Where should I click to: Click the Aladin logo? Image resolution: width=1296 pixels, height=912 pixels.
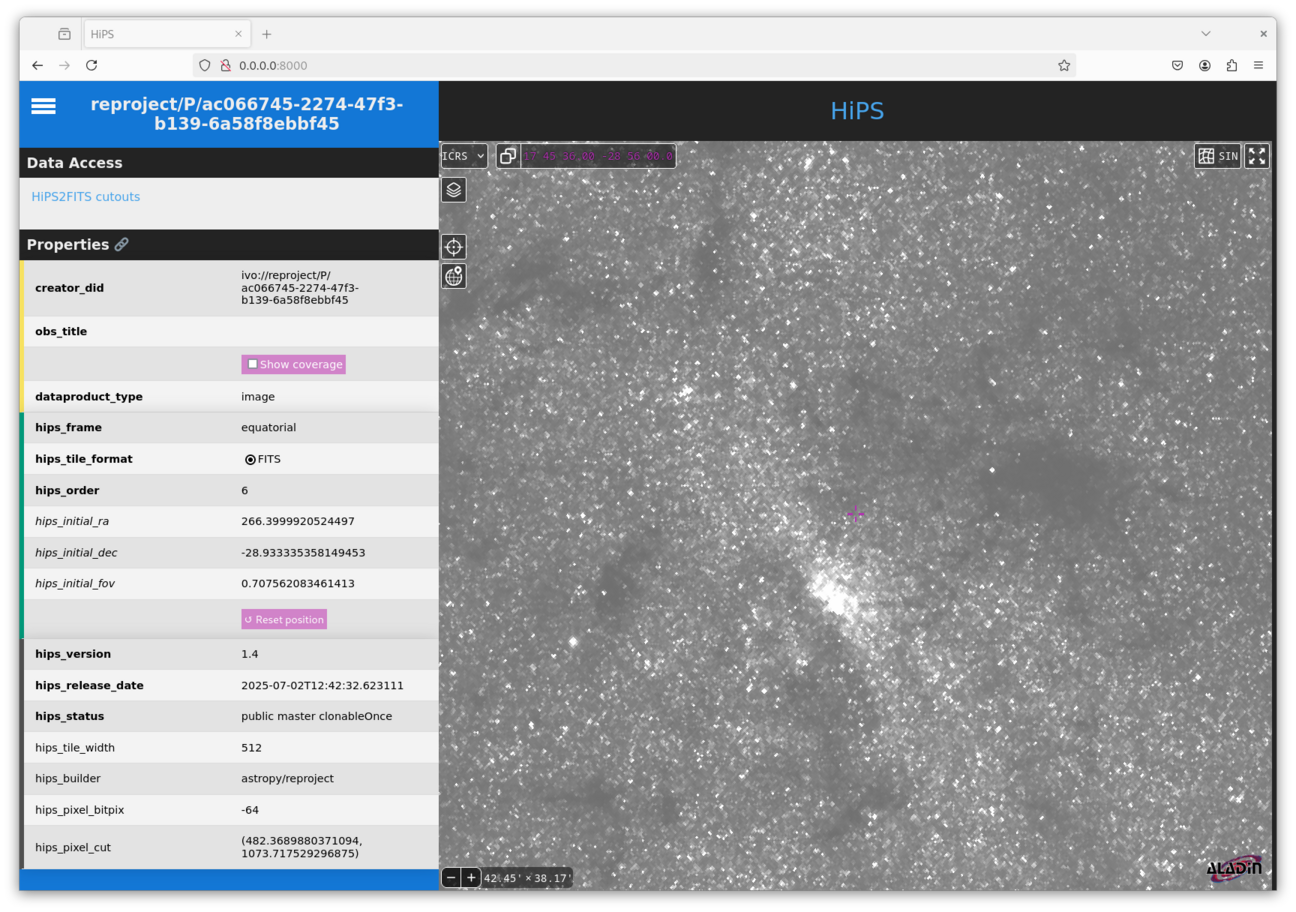point(1233,868)
